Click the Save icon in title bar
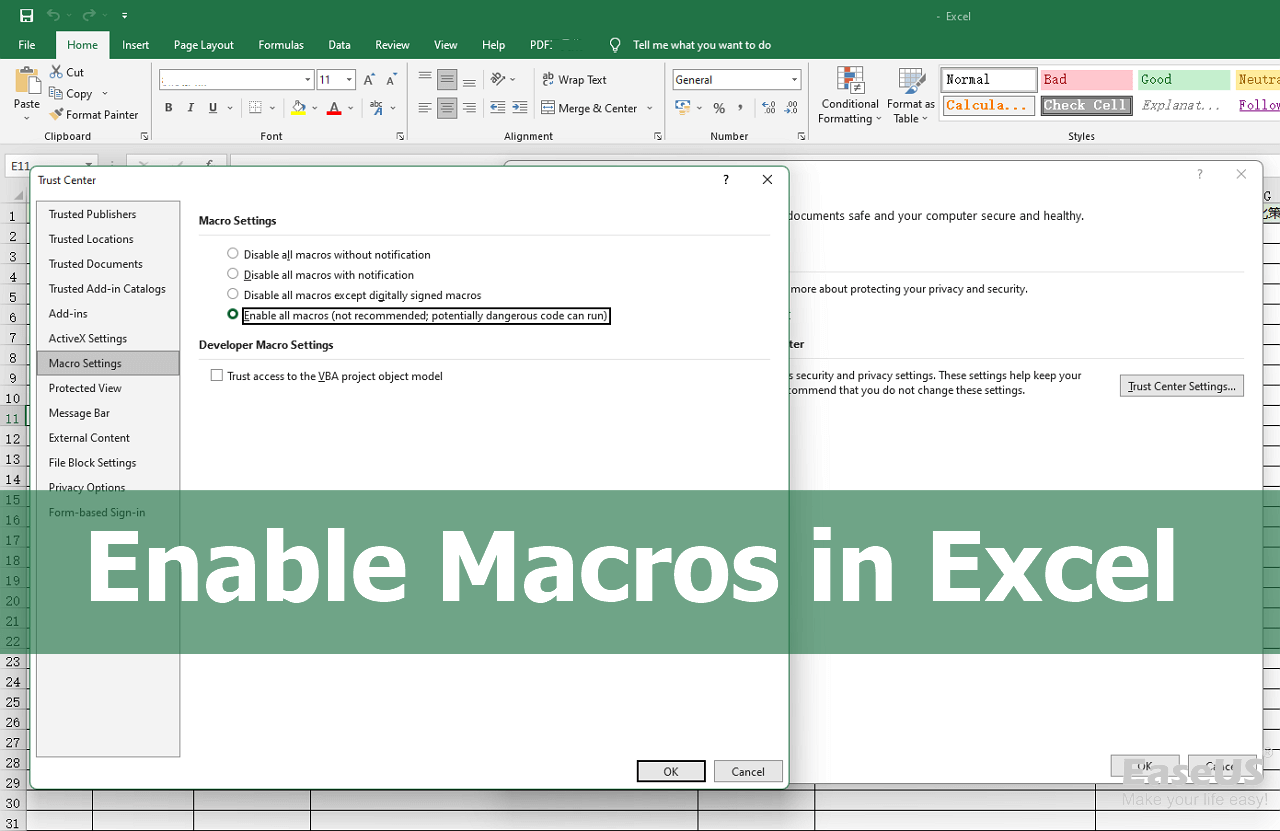1280x831 pixels. point(26,16)
